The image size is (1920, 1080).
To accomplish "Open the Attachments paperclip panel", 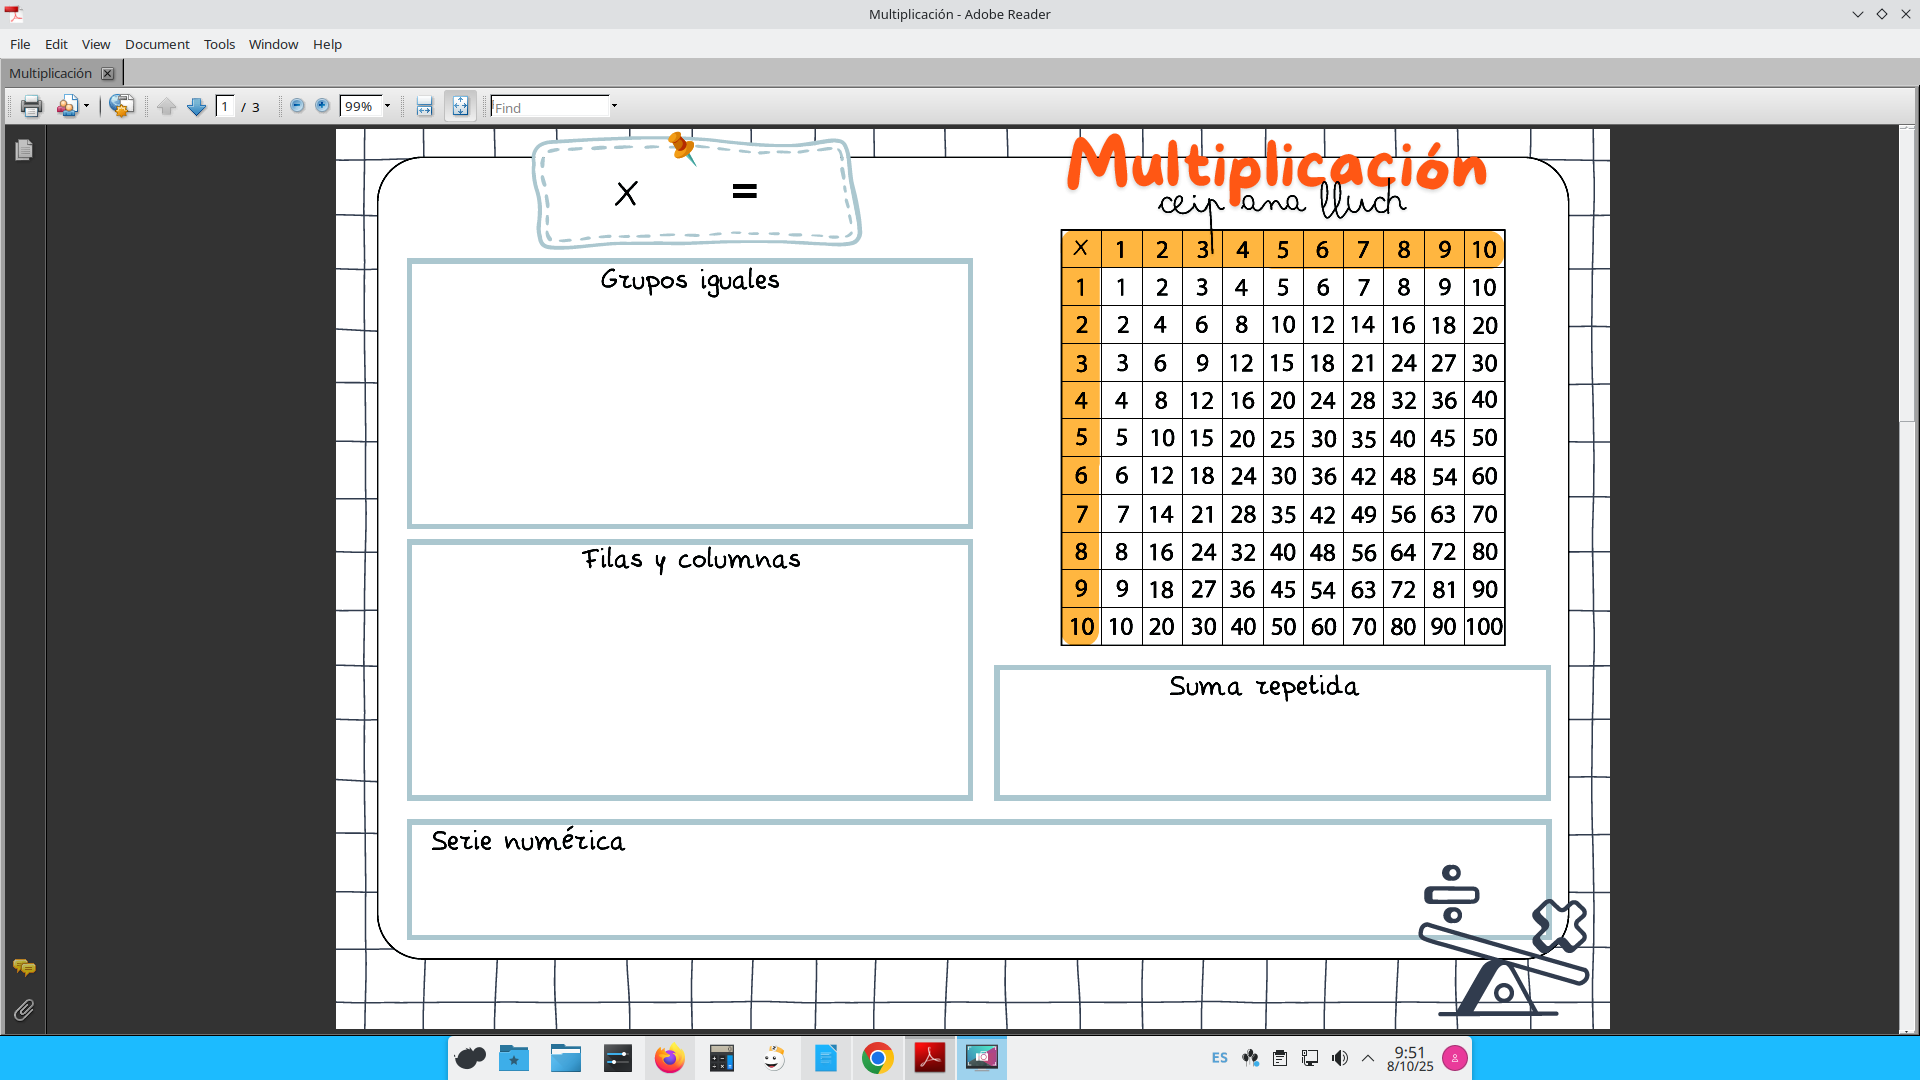I will (24, 1010).
